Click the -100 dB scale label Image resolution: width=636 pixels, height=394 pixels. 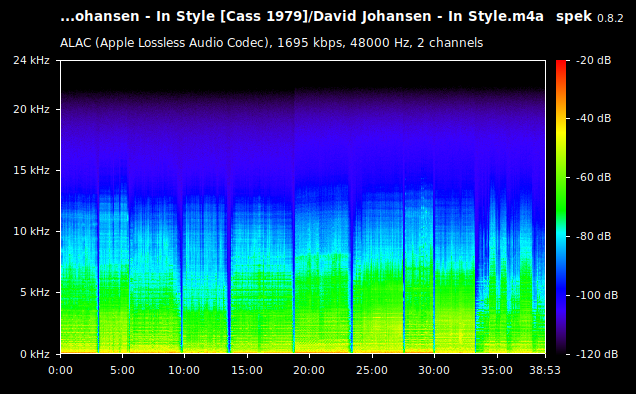597,295
